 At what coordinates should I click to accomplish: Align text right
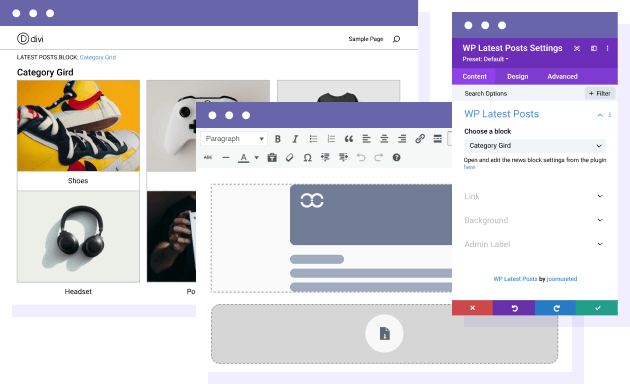coord(402,139)
